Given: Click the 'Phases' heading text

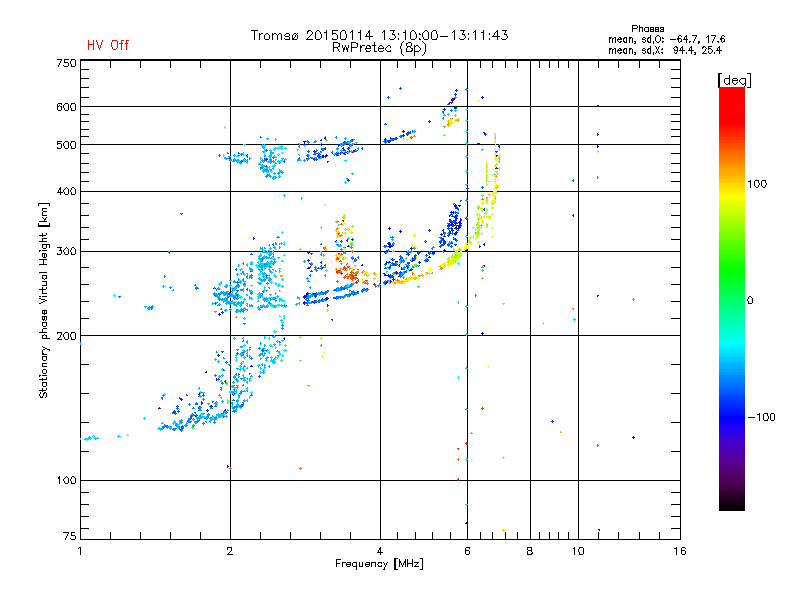Looking at the screenshot, I should (647, 29).
